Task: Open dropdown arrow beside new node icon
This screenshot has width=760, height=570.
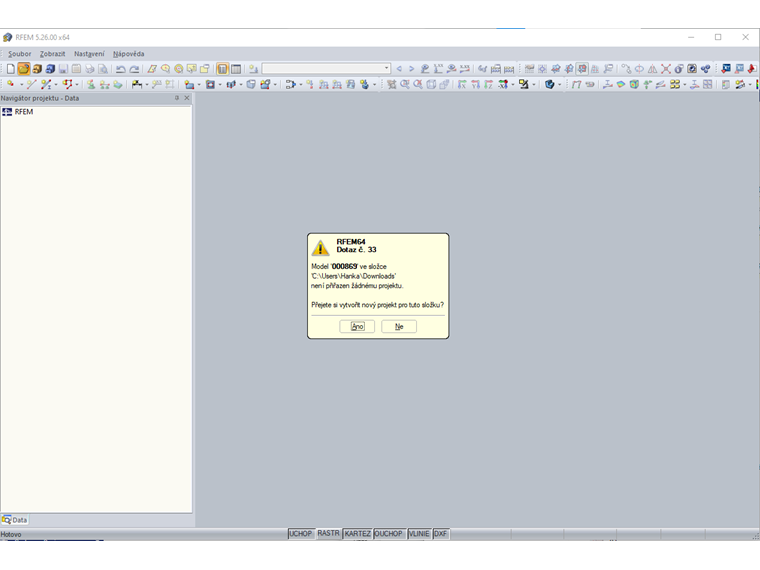Action: [x=21, y=84]
